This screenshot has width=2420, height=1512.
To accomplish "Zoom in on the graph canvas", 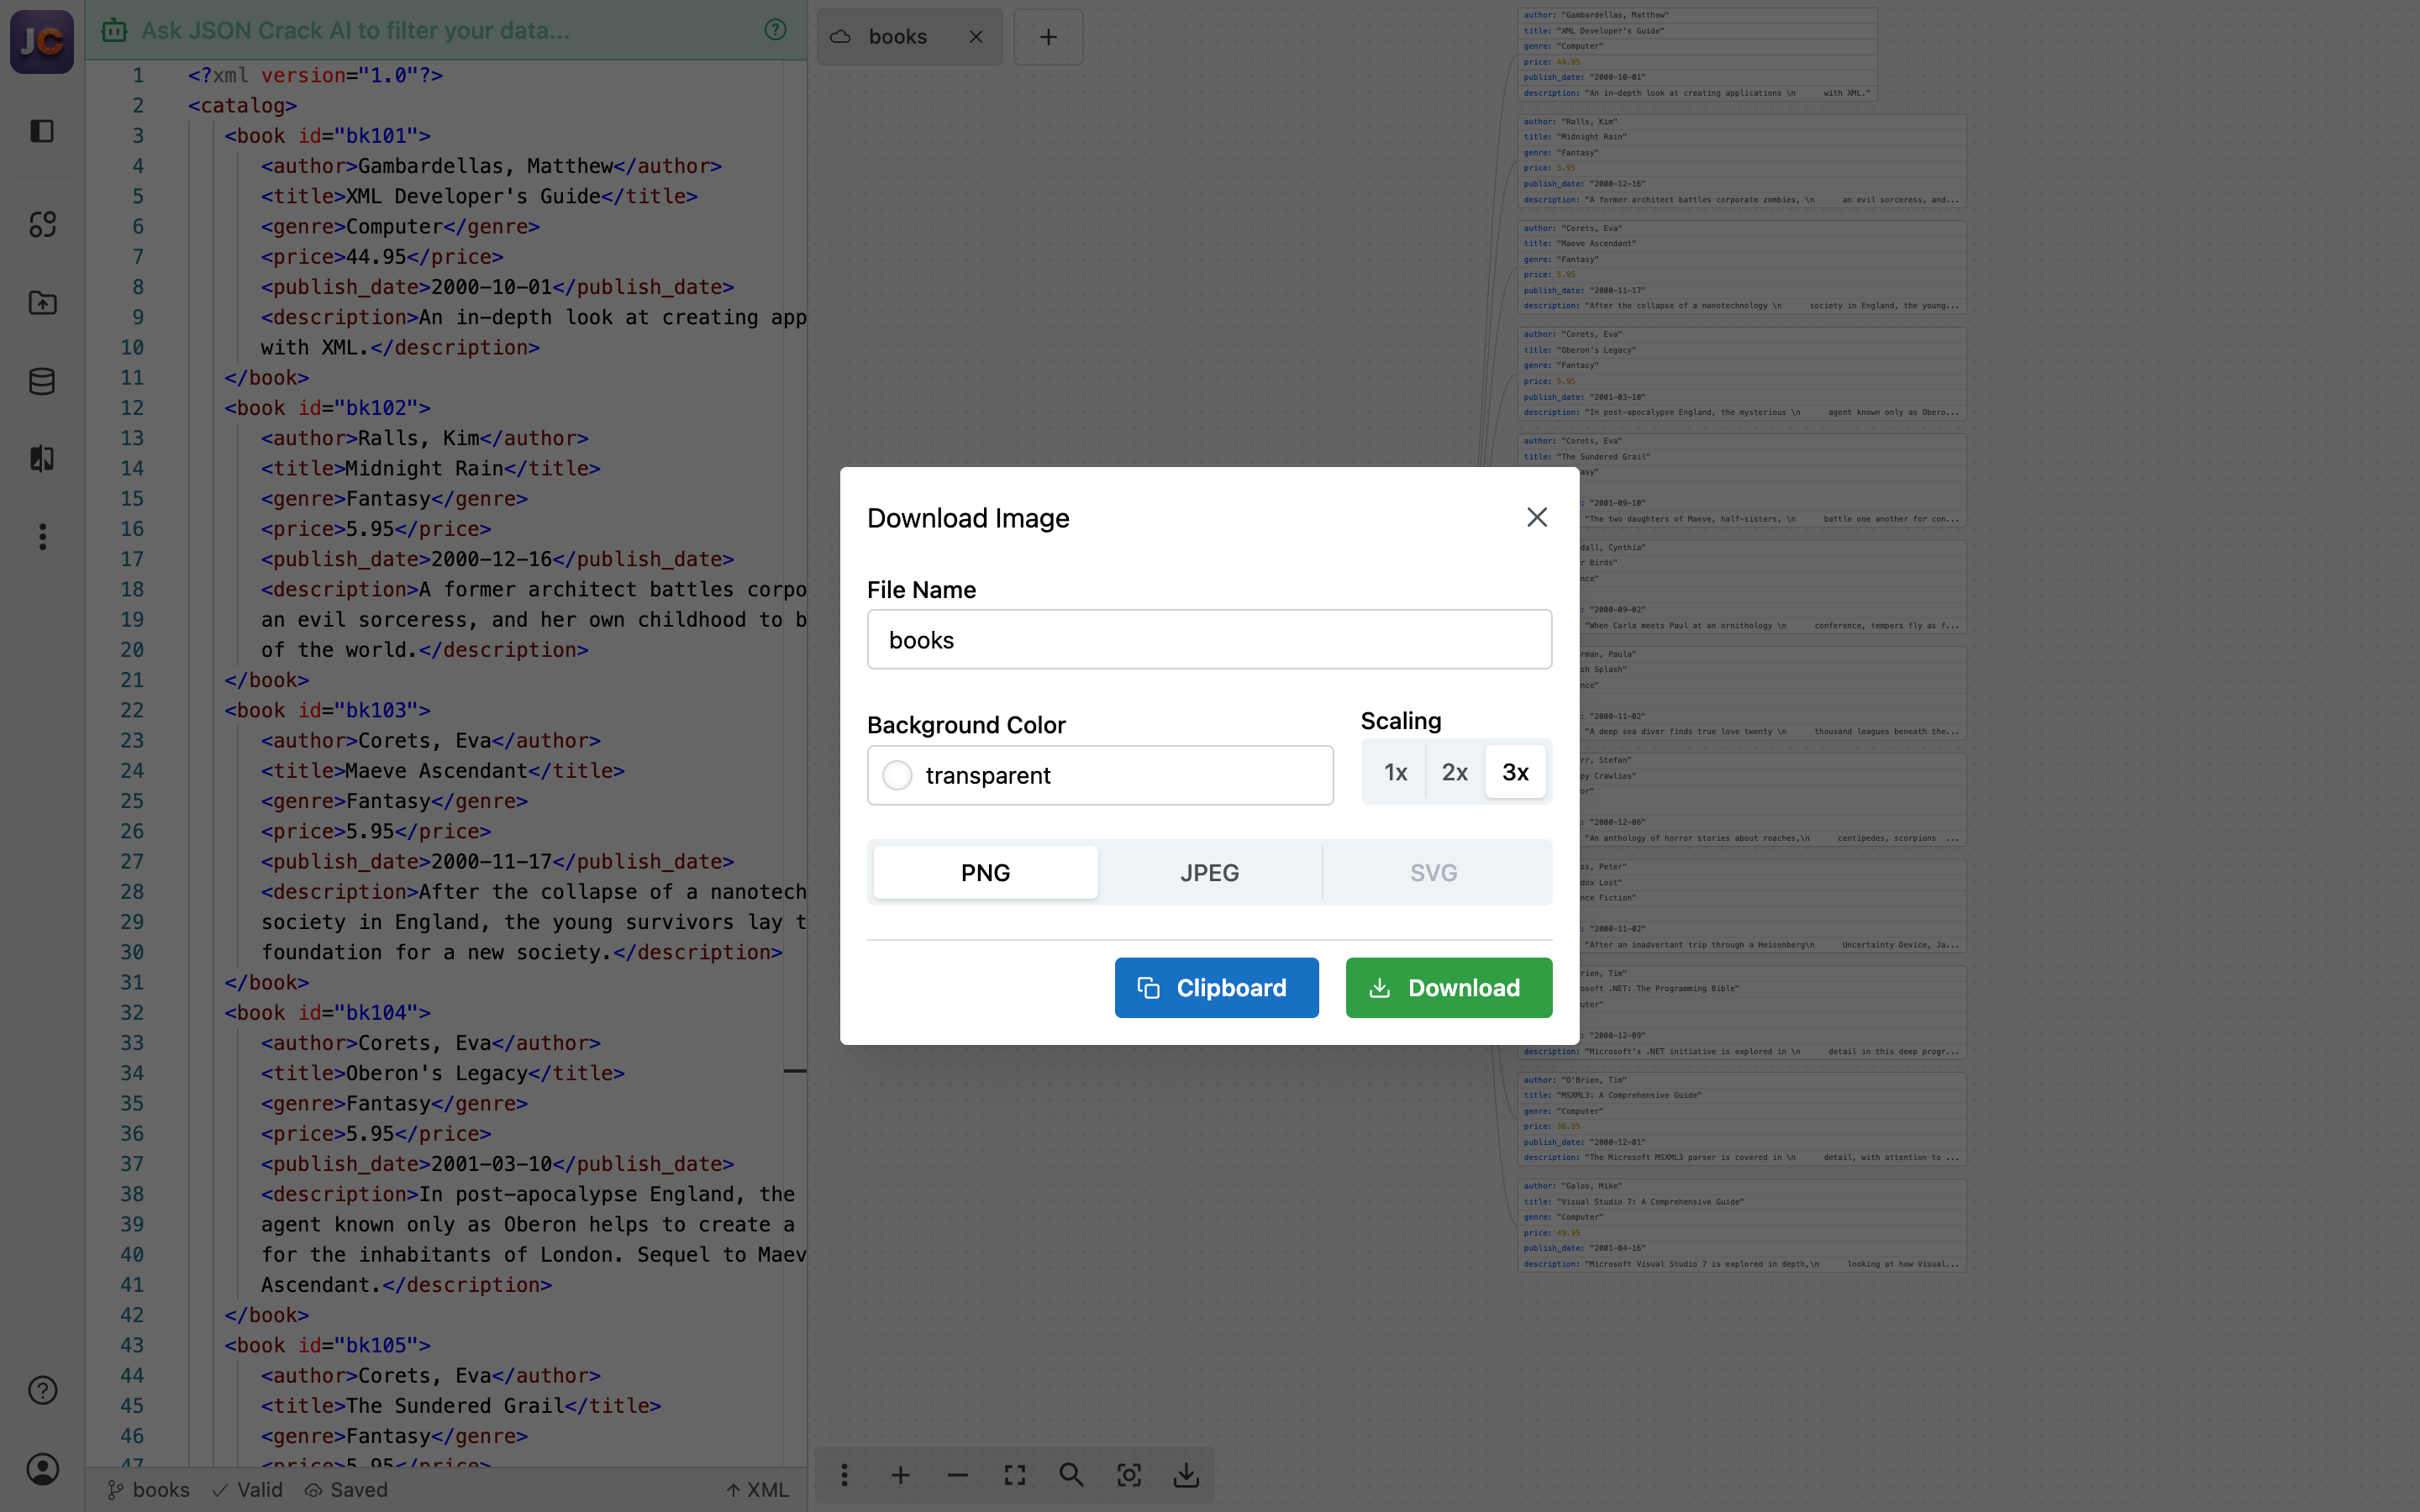I will (x=901, y=1475).
